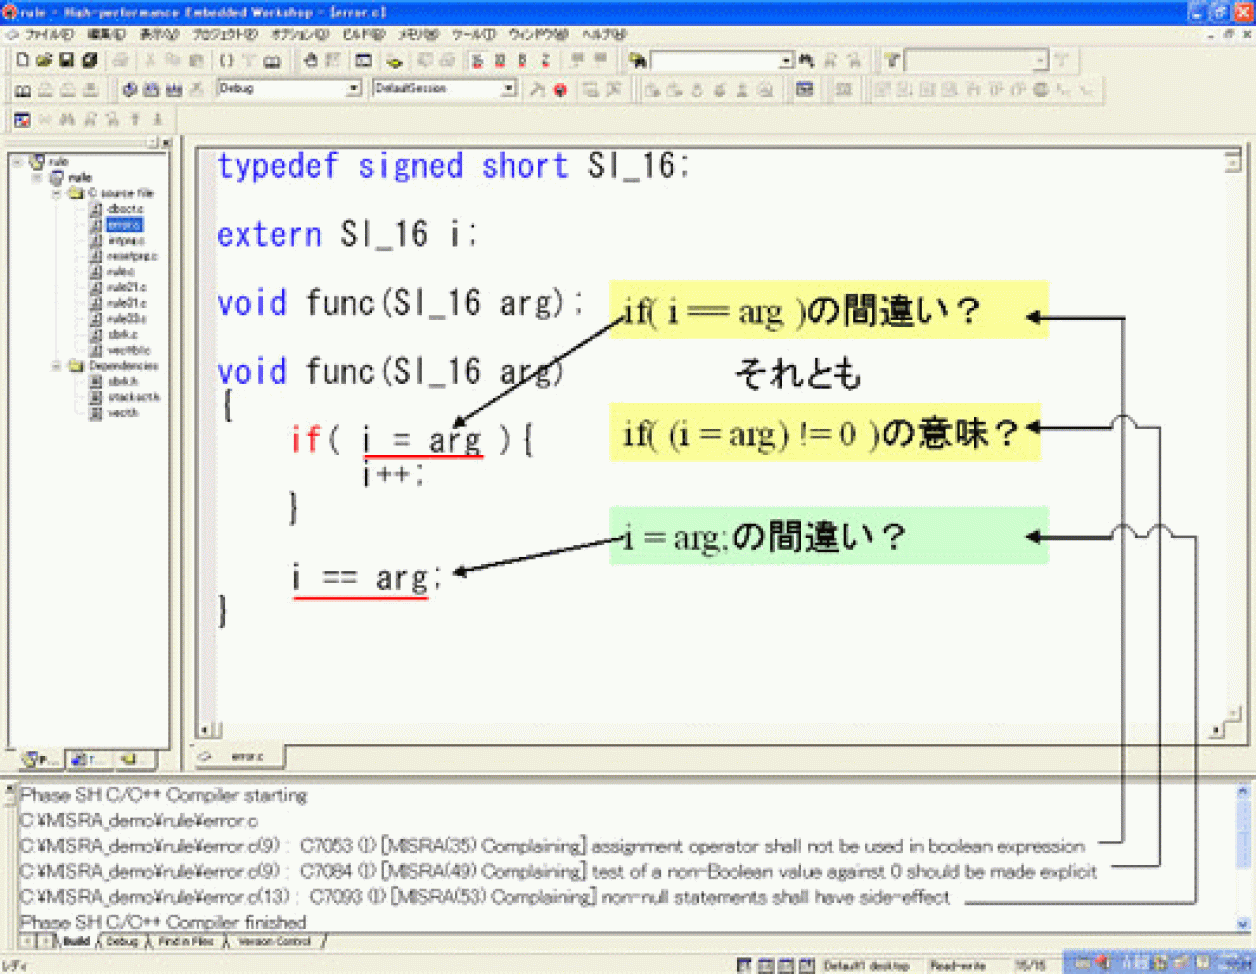Open the DefaultSession session dropdown
The image size is (1256, 974).
pyautogui.click(x=504, y=90)
